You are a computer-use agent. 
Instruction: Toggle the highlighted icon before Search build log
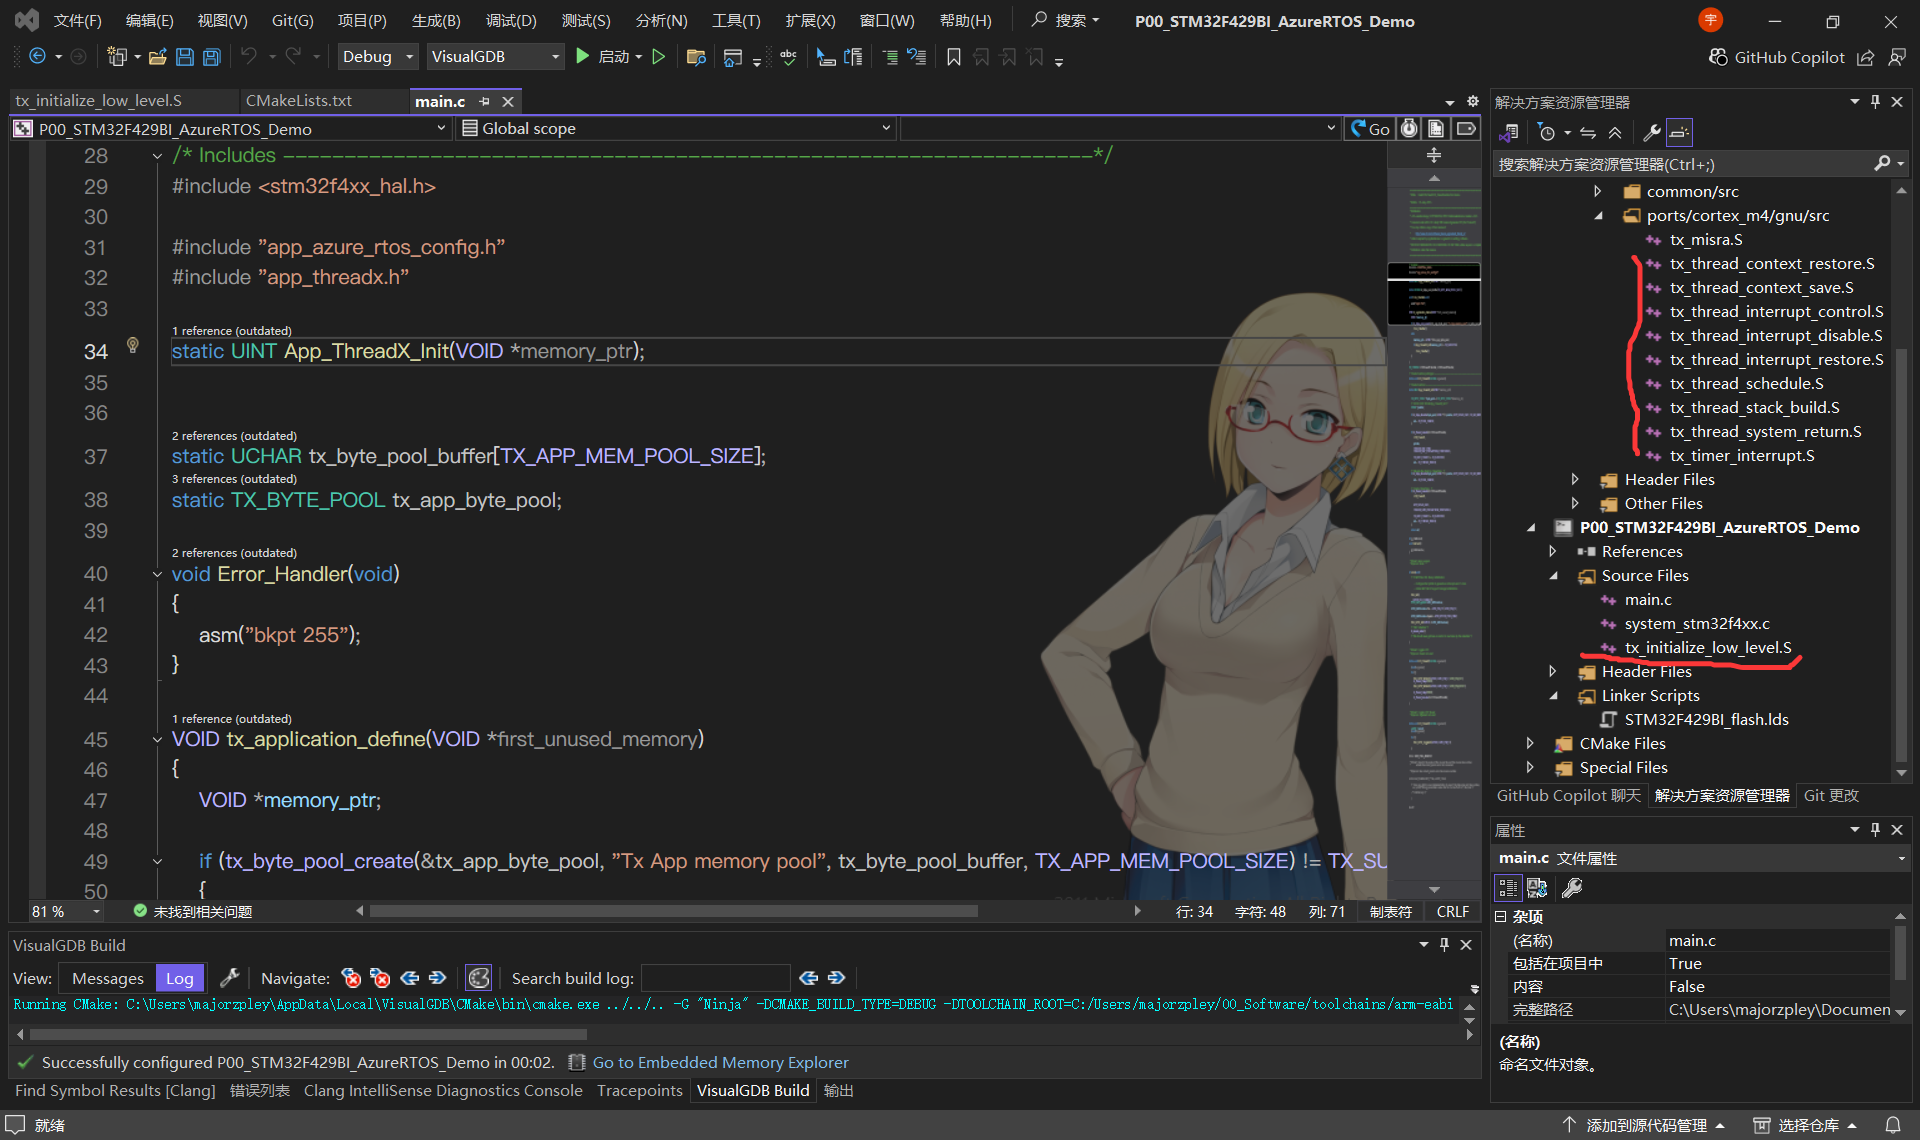479,978
